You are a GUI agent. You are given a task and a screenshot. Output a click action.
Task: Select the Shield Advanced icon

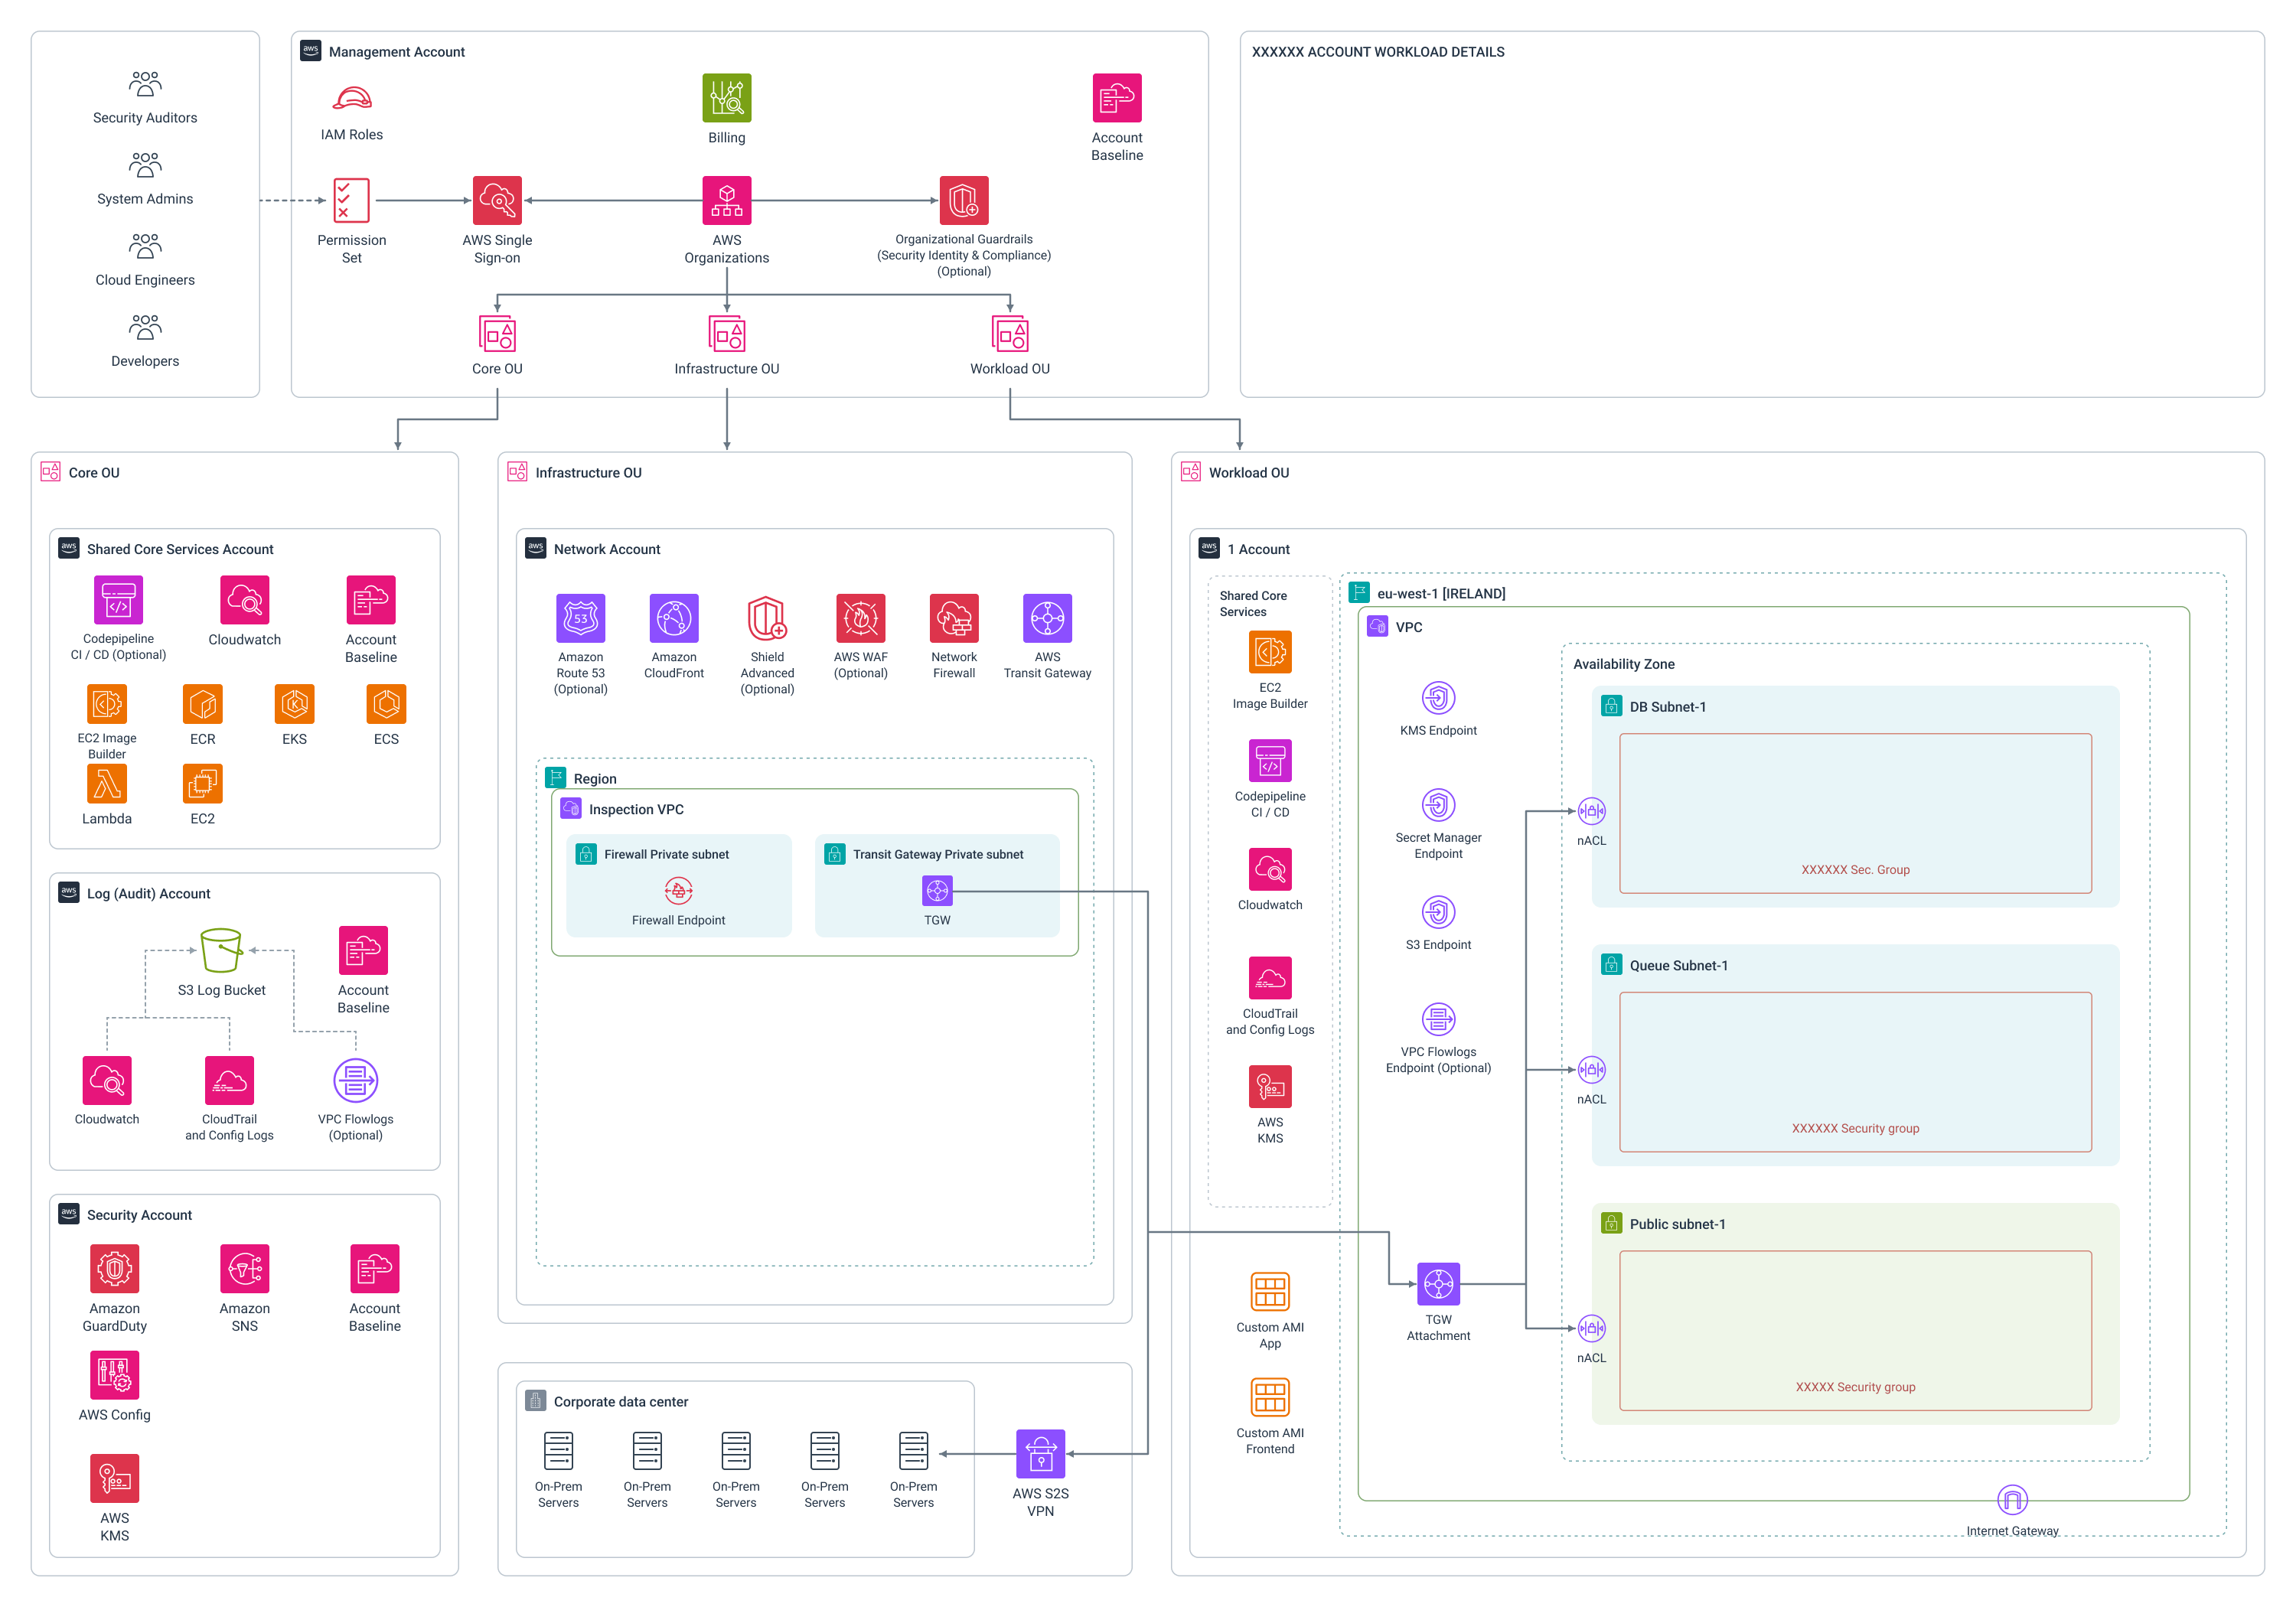(x=767, y=618)
